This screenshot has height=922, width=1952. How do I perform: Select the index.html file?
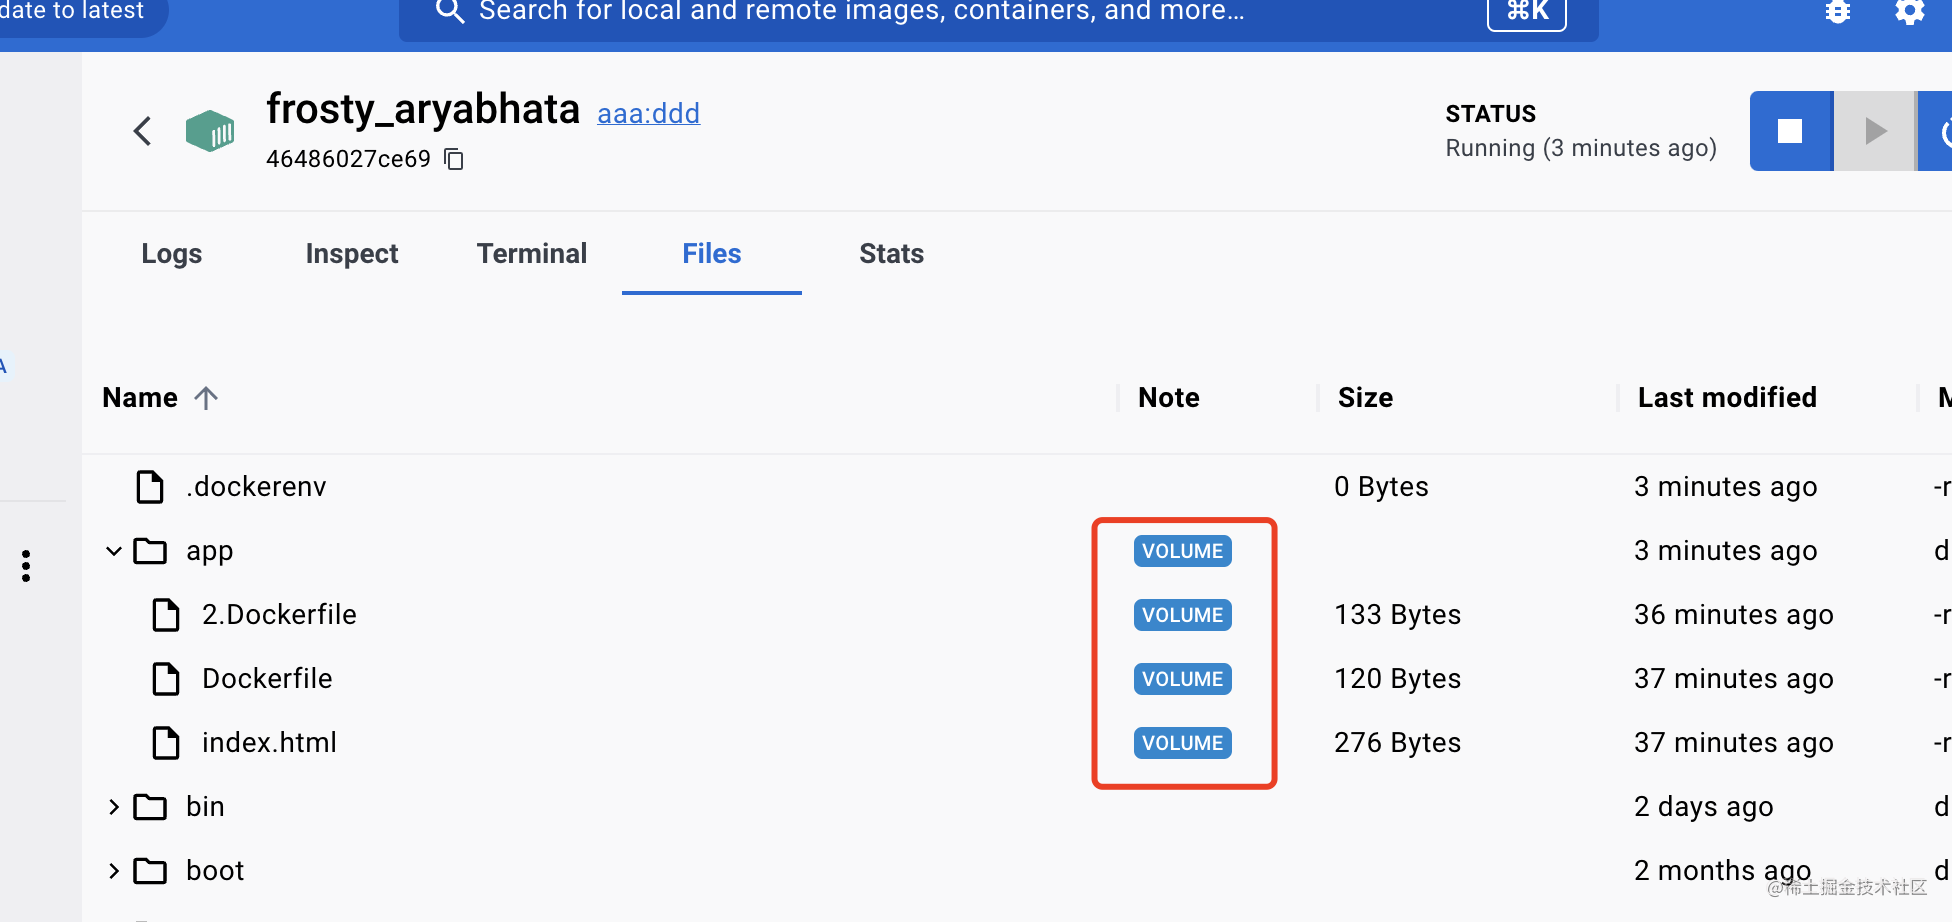coord(269,743)
